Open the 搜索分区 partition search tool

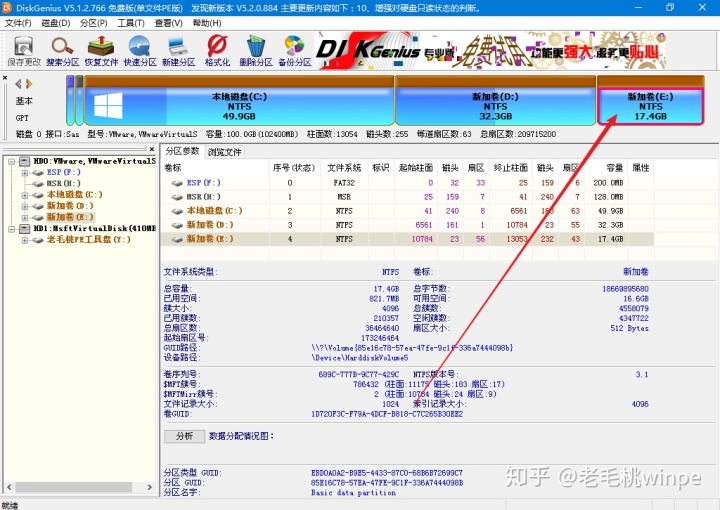click(62, 51)
